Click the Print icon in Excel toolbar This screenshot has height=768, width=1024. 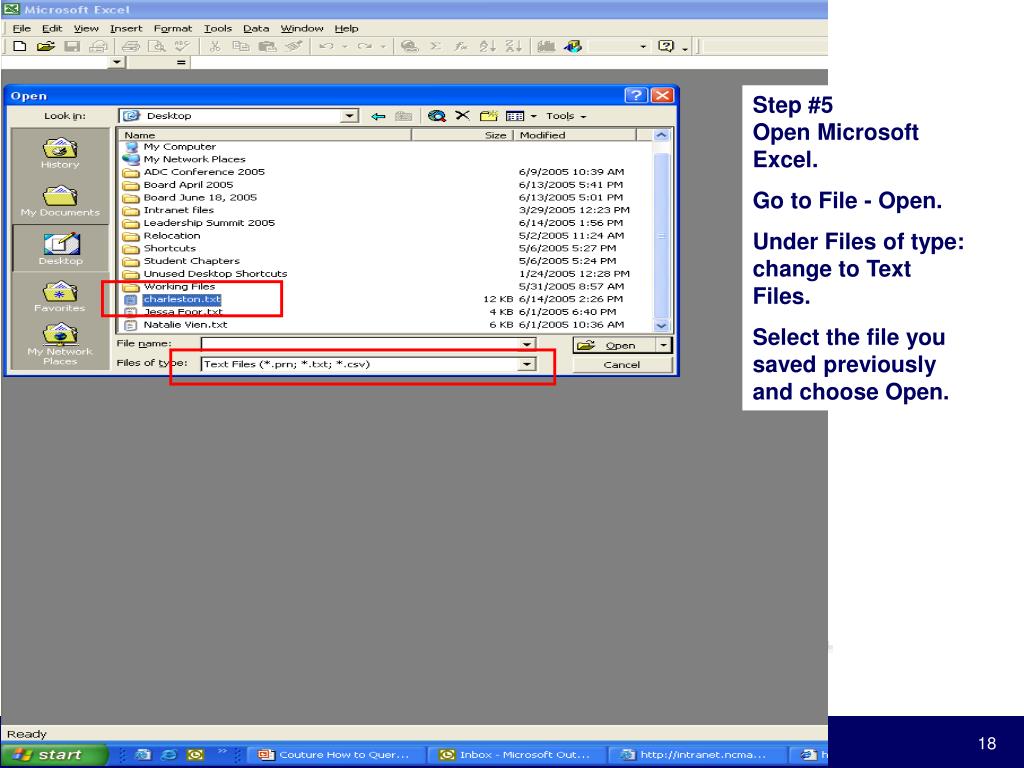[131, 46]
